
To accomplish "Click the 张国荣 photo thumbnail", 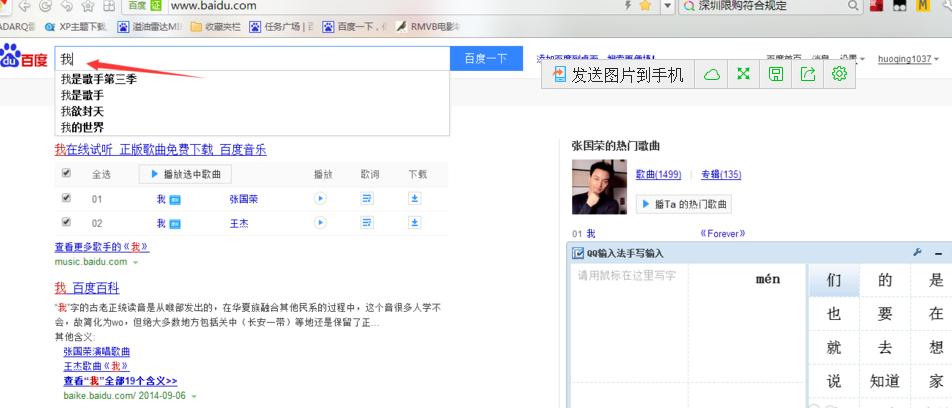I will [x=599, y=187].
